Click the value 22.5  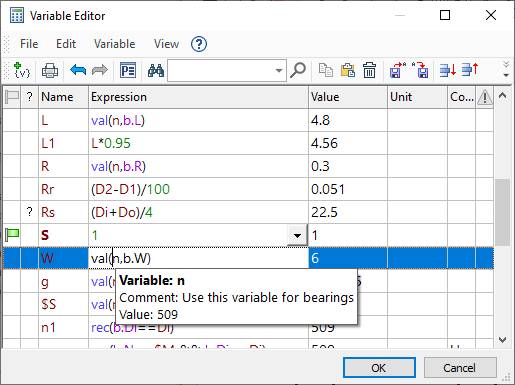(324, 212)
